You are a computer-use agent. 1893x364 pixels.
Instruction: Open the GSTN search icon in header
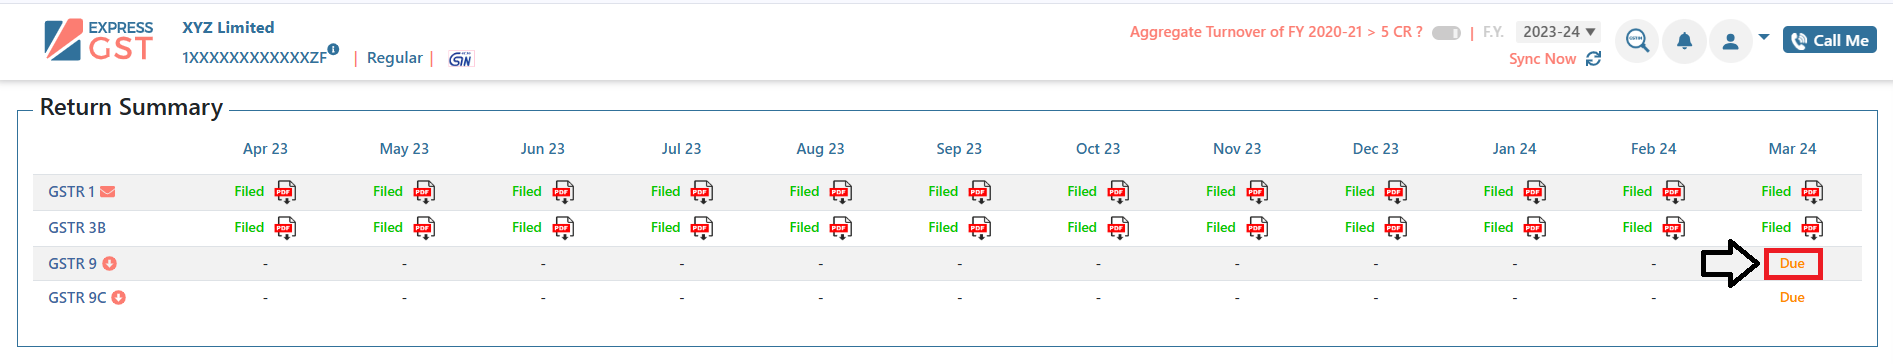[1637, 41]
